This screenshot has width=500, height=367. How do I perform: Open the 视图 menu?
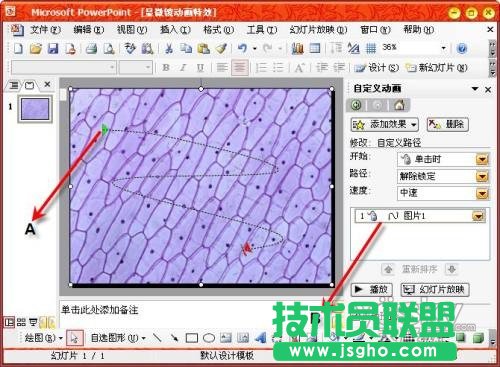point(132,30)
